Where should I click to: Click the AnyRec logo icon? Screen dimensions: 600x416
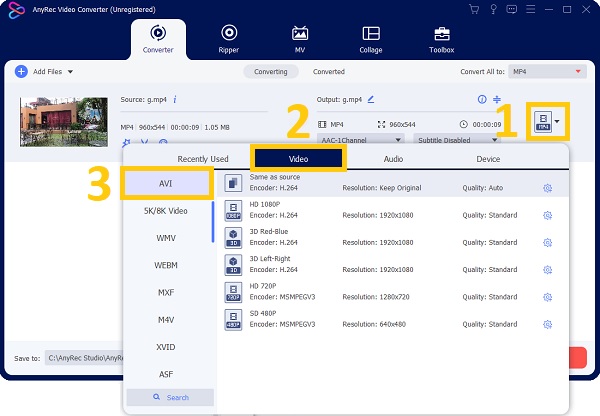(16, 10)
